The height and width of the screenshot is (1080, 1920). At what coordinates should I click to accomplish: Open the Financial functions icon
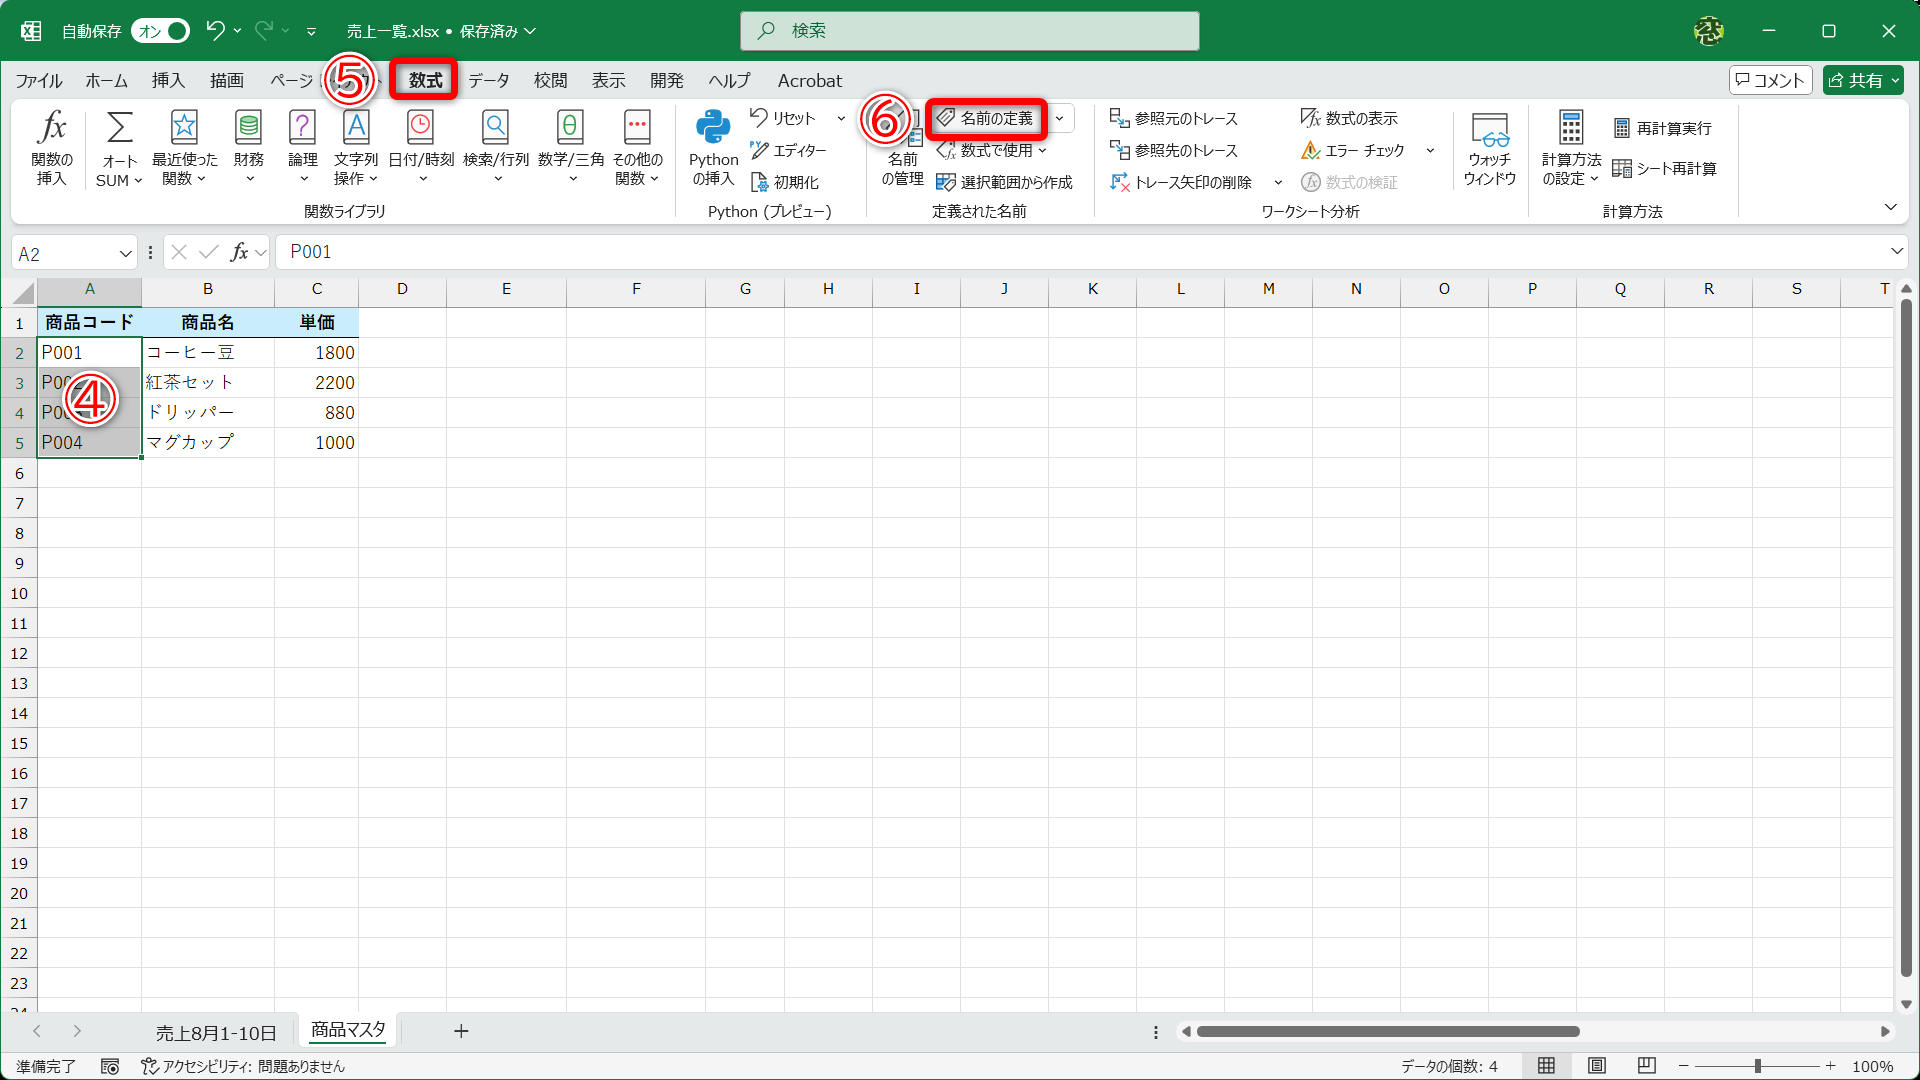click(x=248, y=128)
